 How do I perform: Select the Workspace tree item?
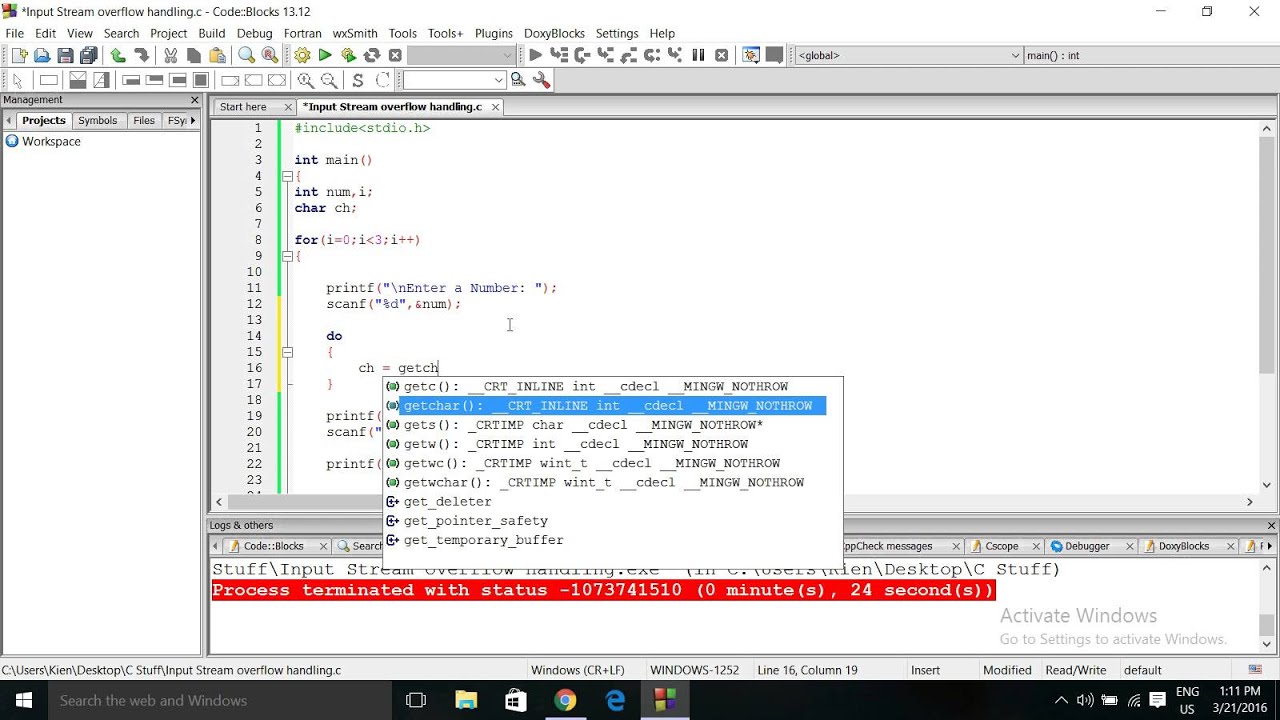click(42, 141)
